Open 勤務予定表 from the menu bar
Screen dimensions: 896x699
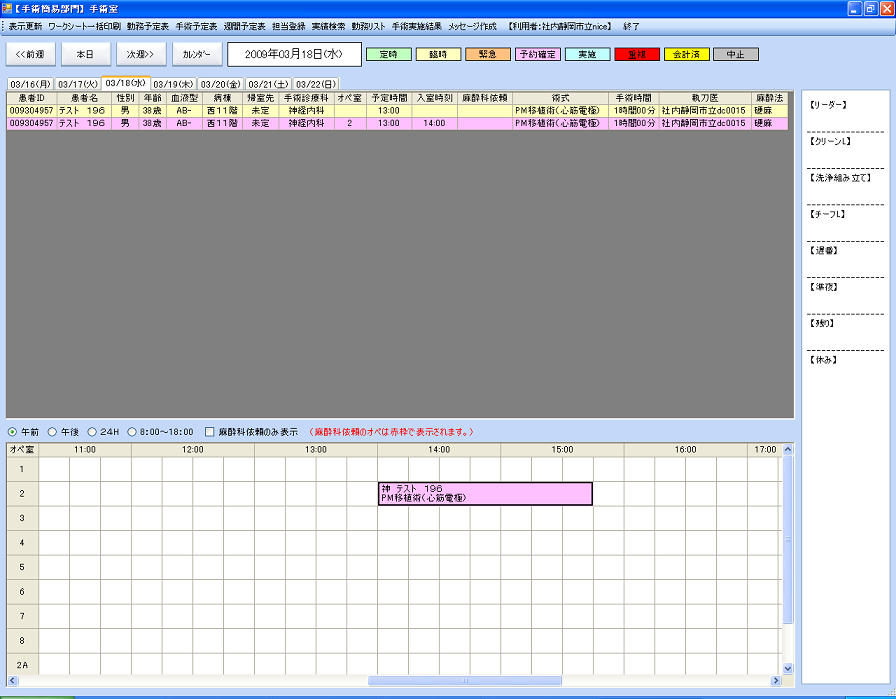pos(148,26)
